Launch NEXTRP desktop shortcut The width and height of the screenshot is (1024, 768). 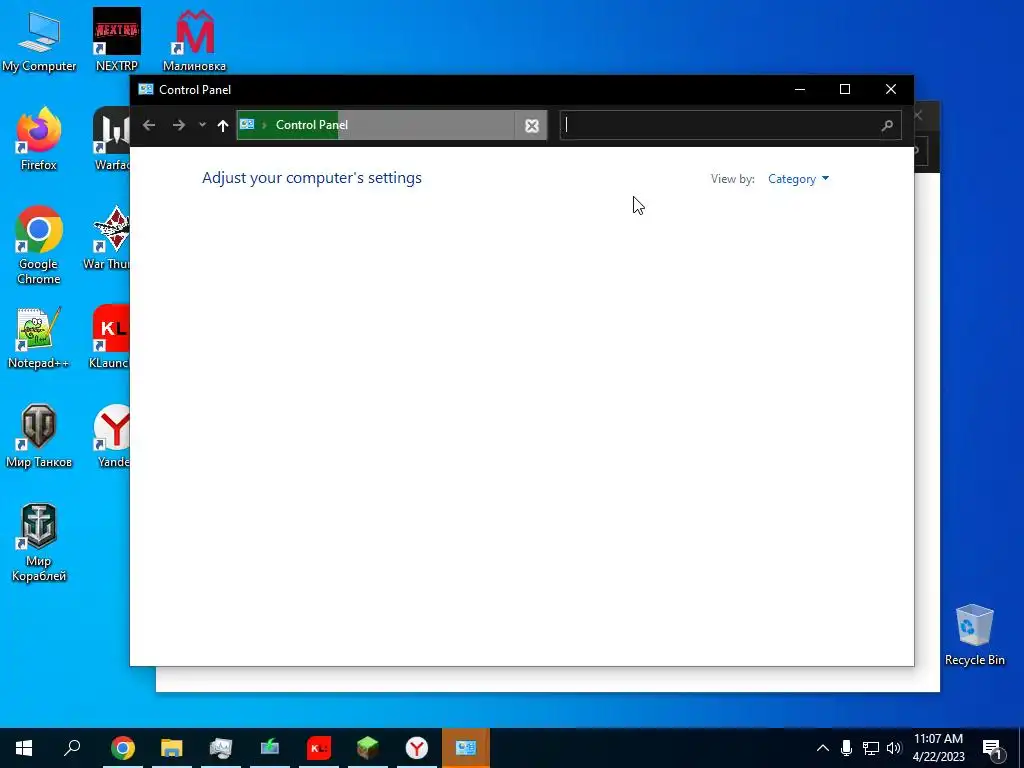point(117,40)
